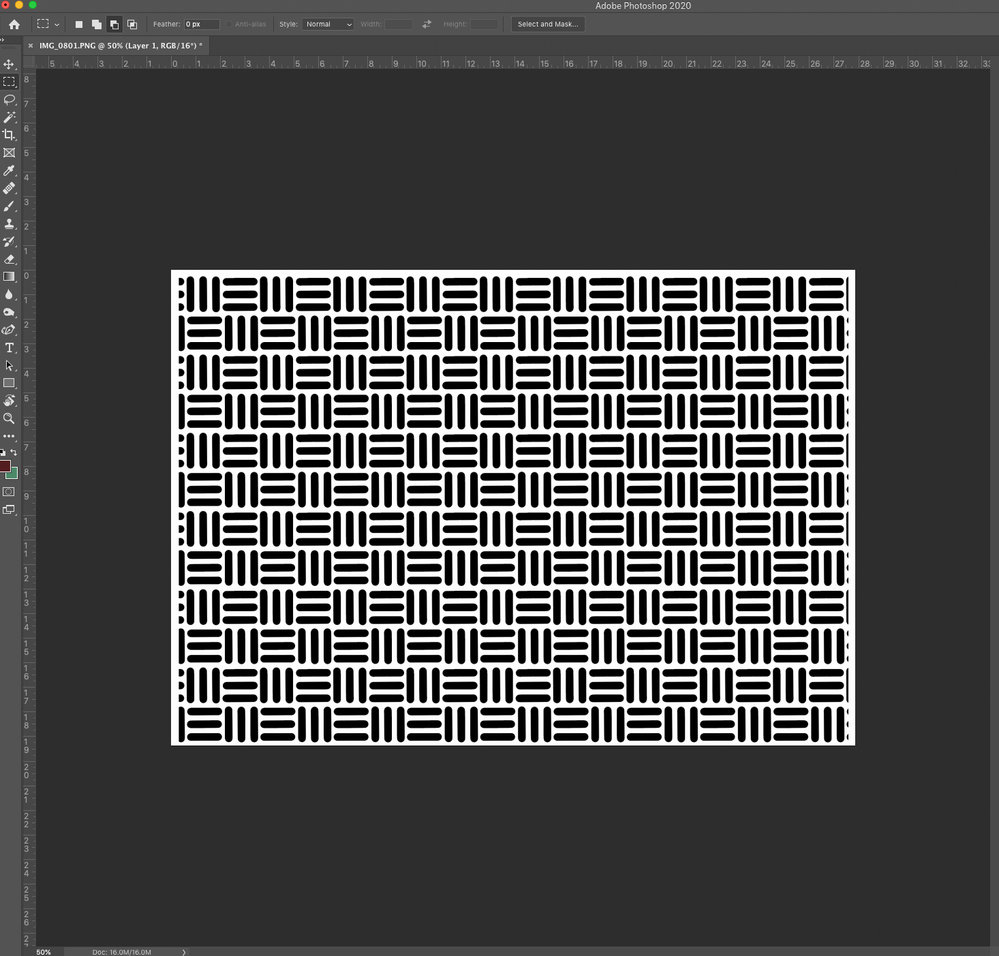
Task: Choose New Selection mode
Action: pos(79,24)
